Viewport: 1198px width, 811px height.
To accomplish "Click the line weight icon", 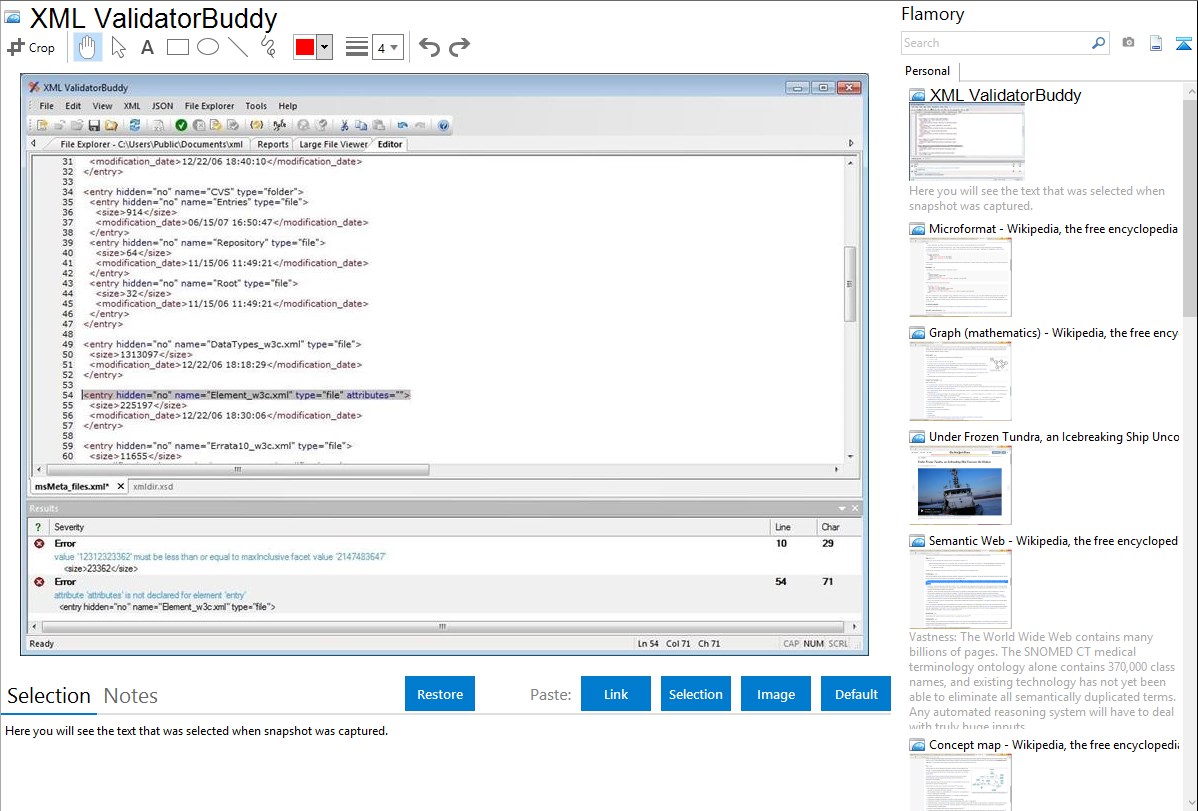I will pos(357,47).
